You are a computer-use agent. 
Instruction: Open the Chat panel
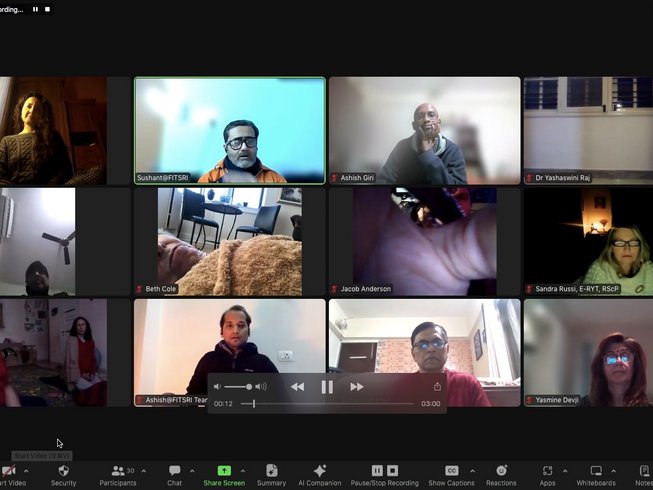174,475
